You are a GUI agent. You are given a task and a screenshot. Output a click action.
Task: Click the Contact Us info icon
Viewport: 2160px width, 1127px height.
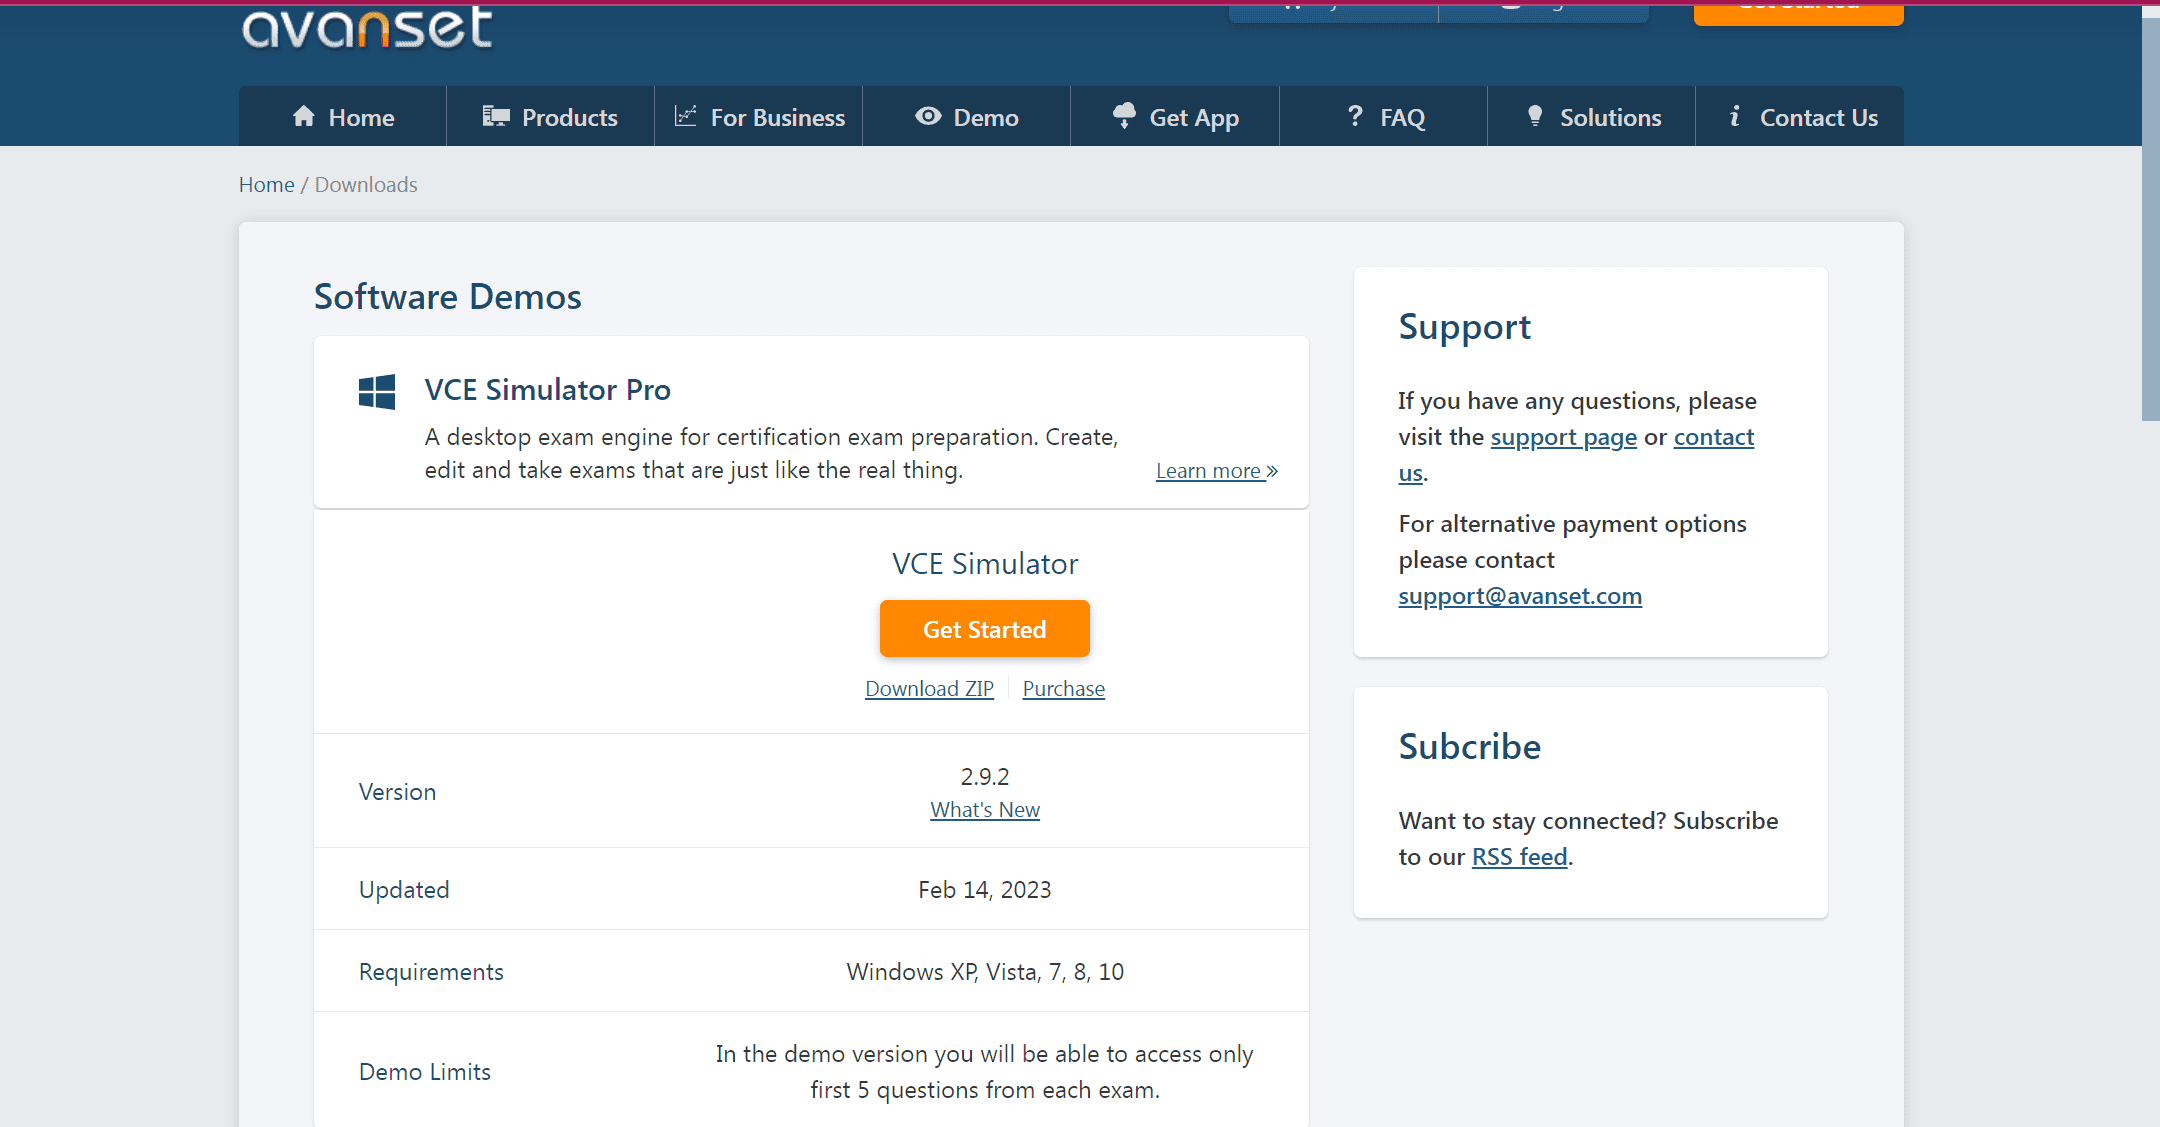tap(1735, 116)
